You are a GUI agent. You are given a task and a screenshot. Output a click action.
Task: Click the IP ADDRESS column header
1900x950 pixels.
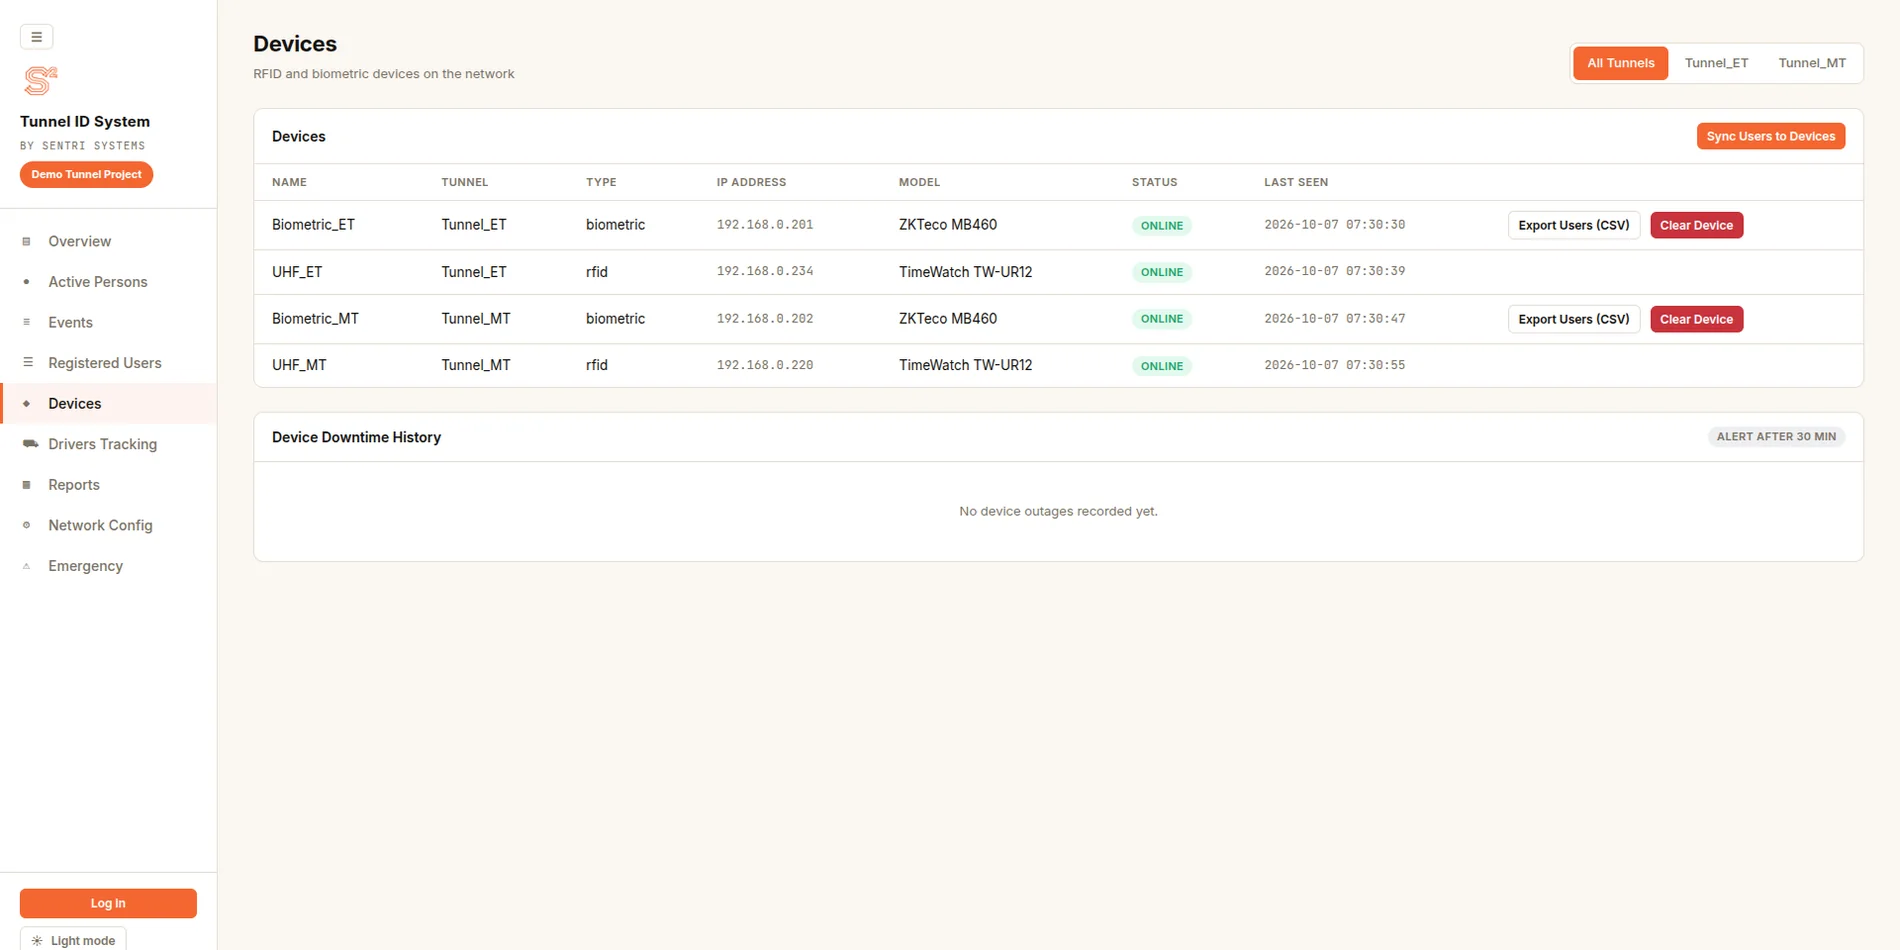pyautogui.click(x=751, y=182)
